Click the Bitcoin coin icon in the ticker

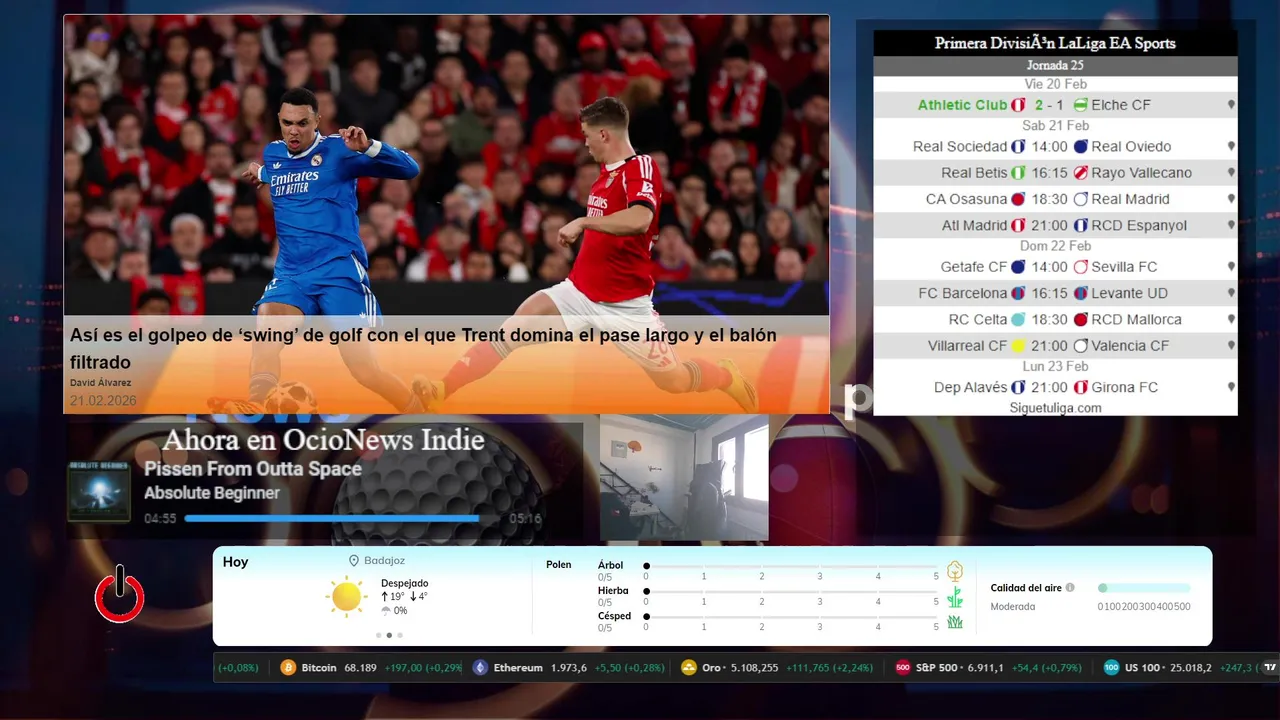288,667
